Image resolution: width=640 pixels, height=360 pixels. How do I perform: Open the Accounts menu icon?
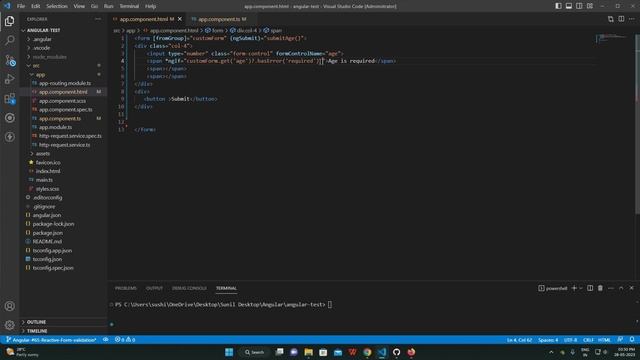tap(9, 306)
